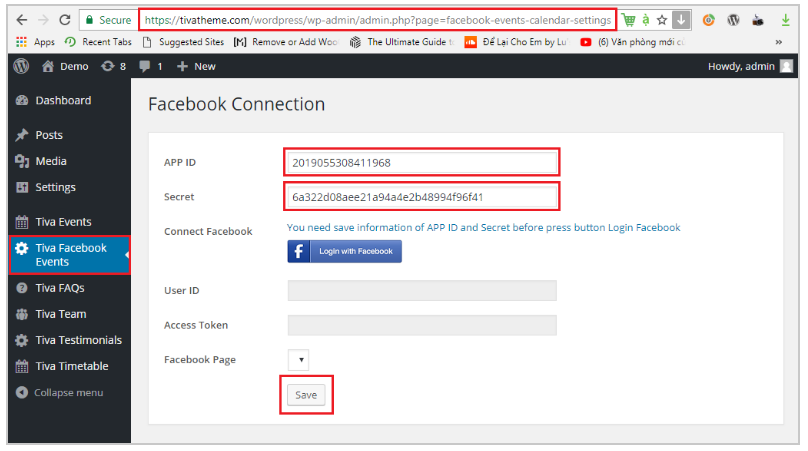This screenshot has width=808, height=451.
Task: Click the green 'à' extension icon
Action: (x=646, y=20)
